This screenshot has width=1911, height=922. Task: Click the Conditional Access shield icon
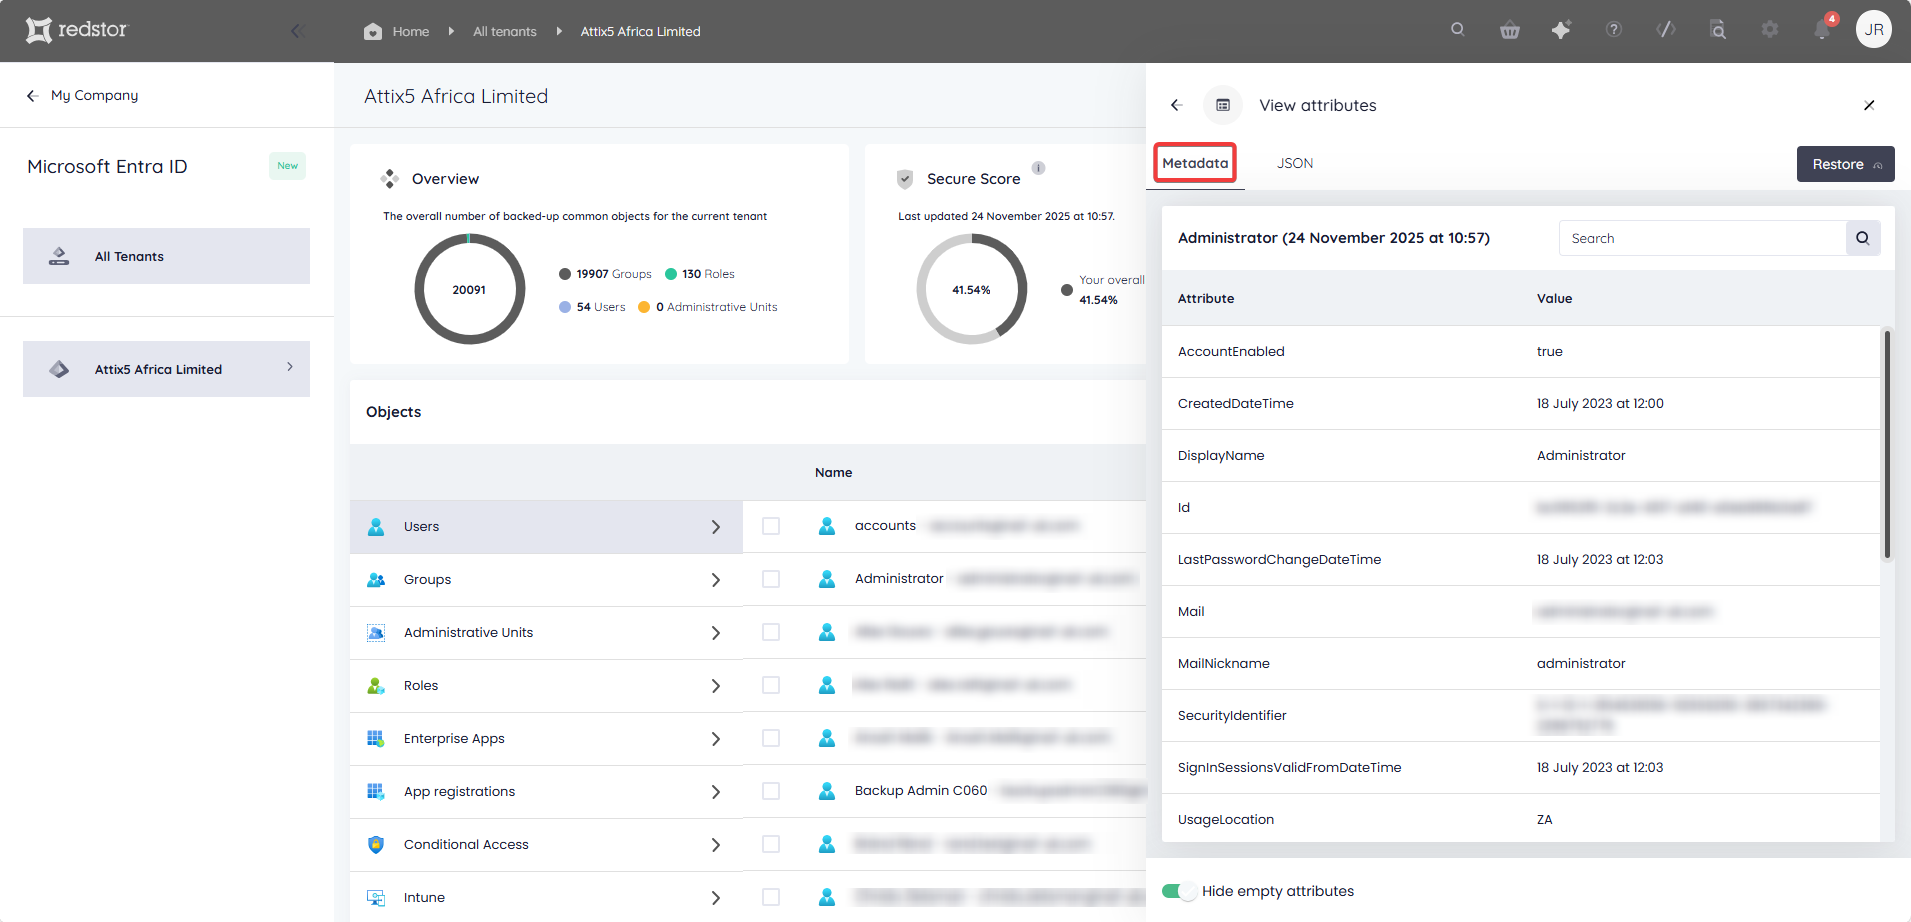tap(376, 845)
